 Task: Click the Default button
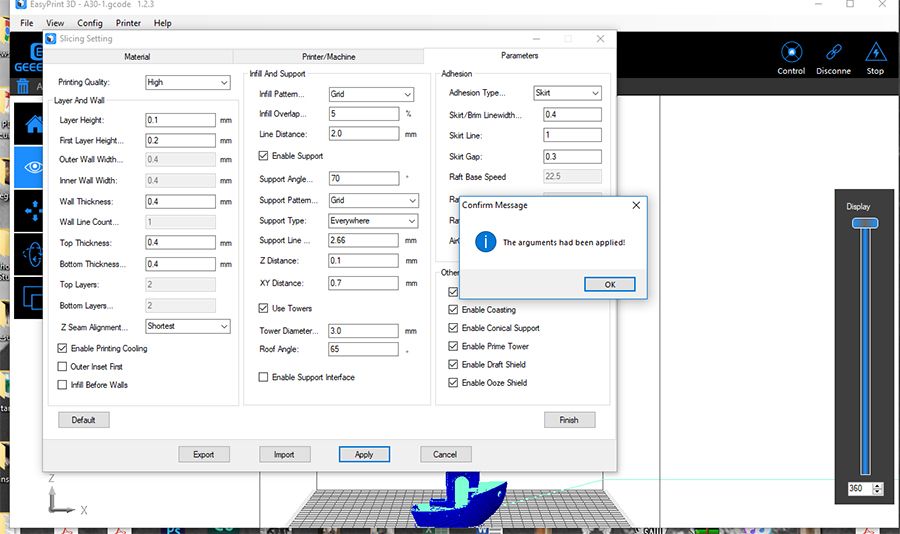(83, 420)
